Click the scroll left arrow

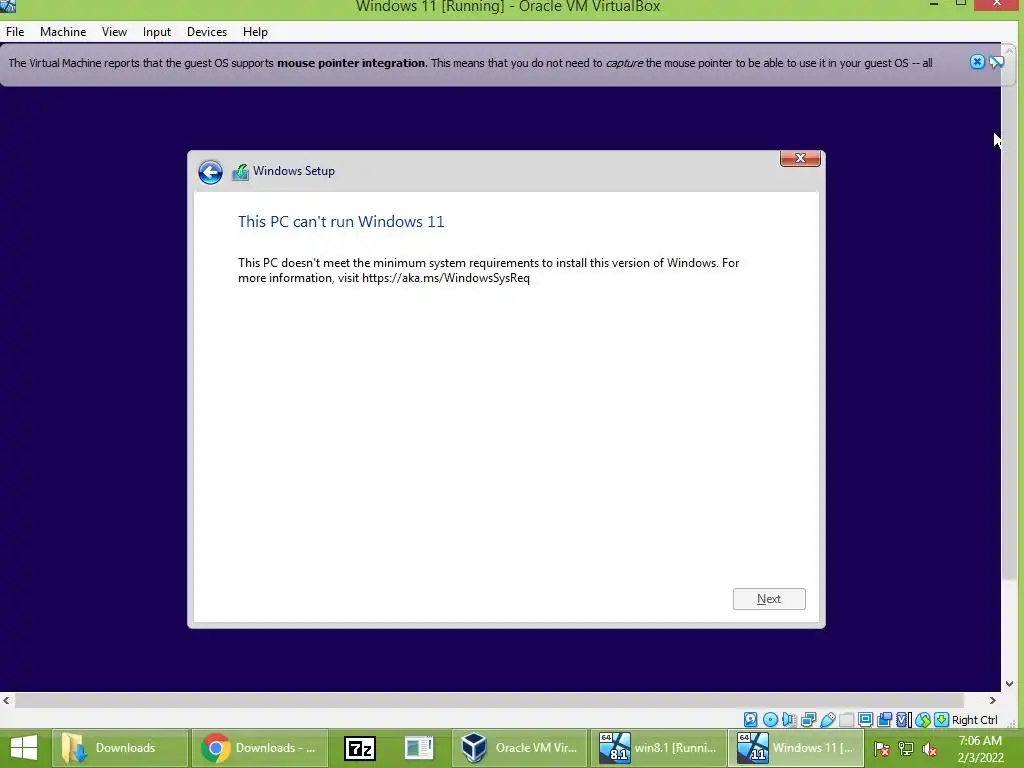[x=7, y=700]
